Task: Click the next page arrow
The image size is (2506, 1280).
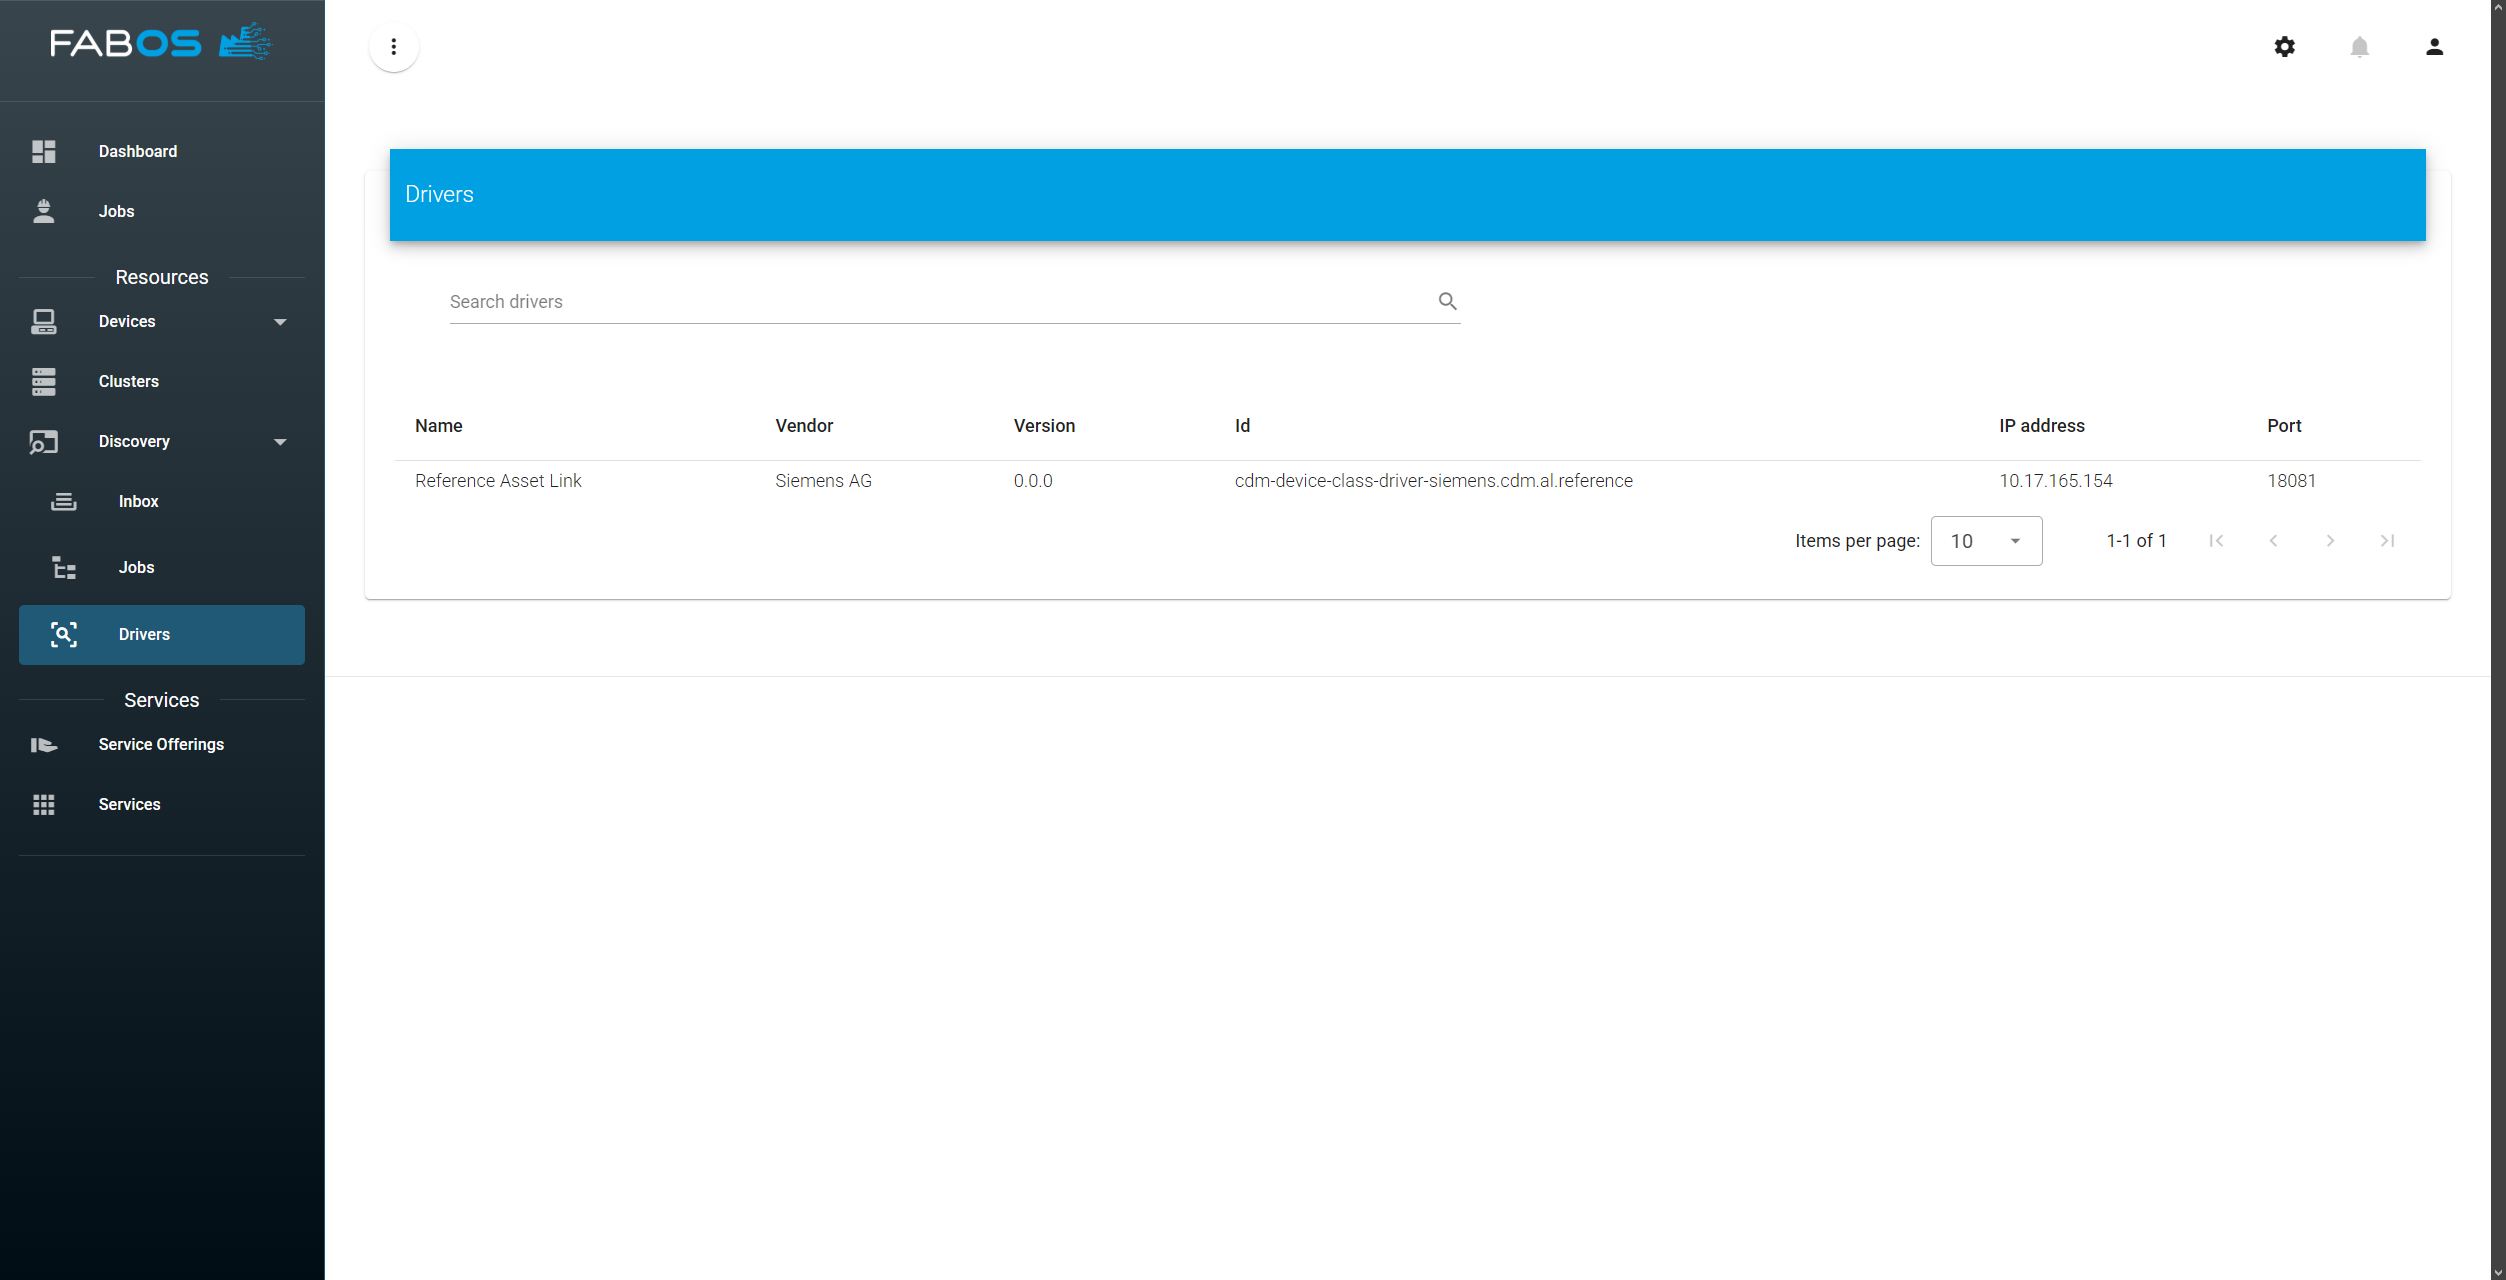Action: pos(2330,540)
